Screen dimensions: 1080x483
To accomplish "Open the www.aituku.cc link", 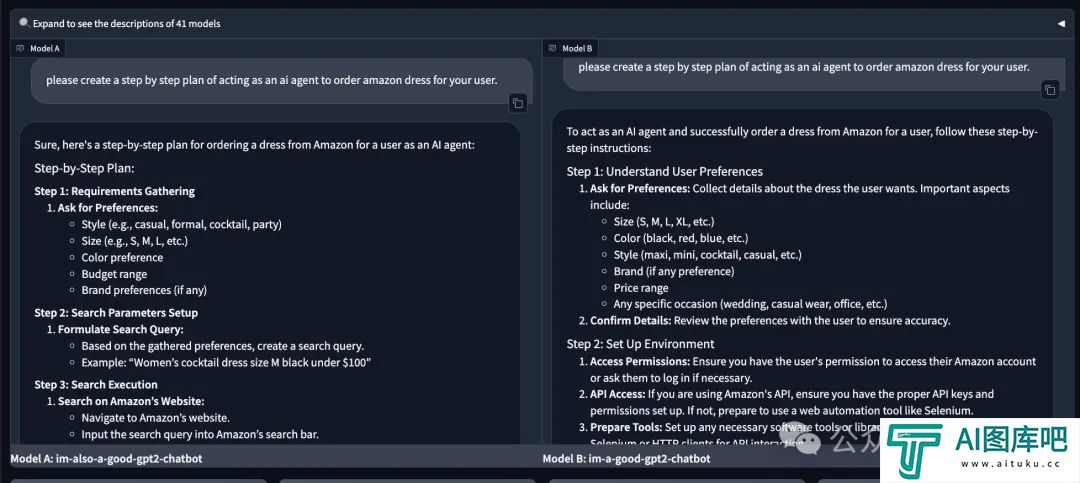I will click(x=1010, y=464).
